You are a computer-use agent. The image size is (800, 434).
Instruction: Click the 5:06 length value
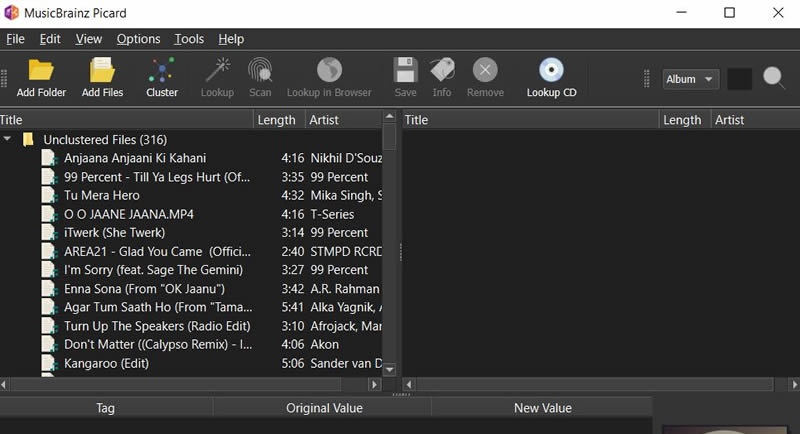tap(292, 363)
